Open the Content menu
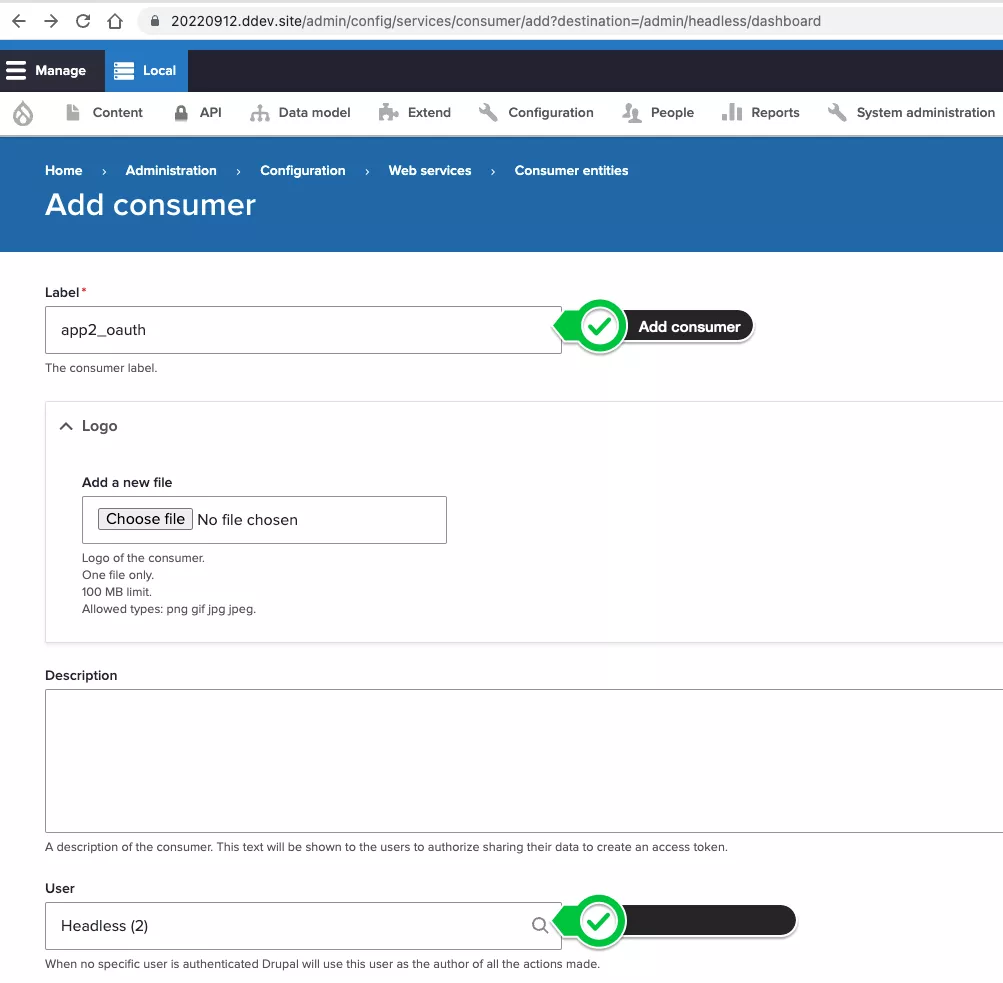 coord(105,113)
